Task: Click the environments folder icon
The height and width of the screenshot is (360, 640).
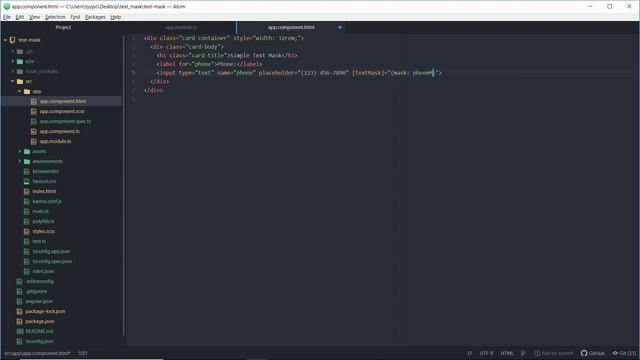Action: 27,161
